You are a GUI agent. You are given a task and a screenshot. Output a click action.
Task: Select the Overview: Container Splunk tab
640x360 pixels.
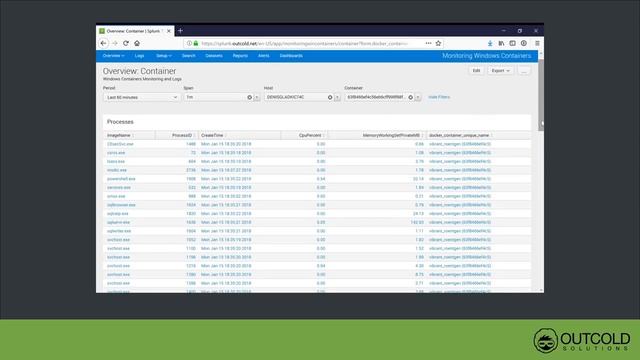coord(135,31)
